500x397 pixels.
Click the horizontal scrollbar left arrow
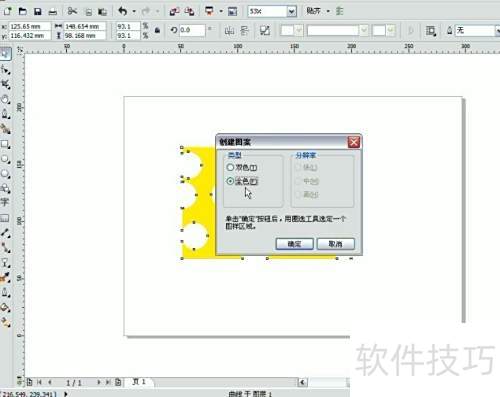pos(302,382)
